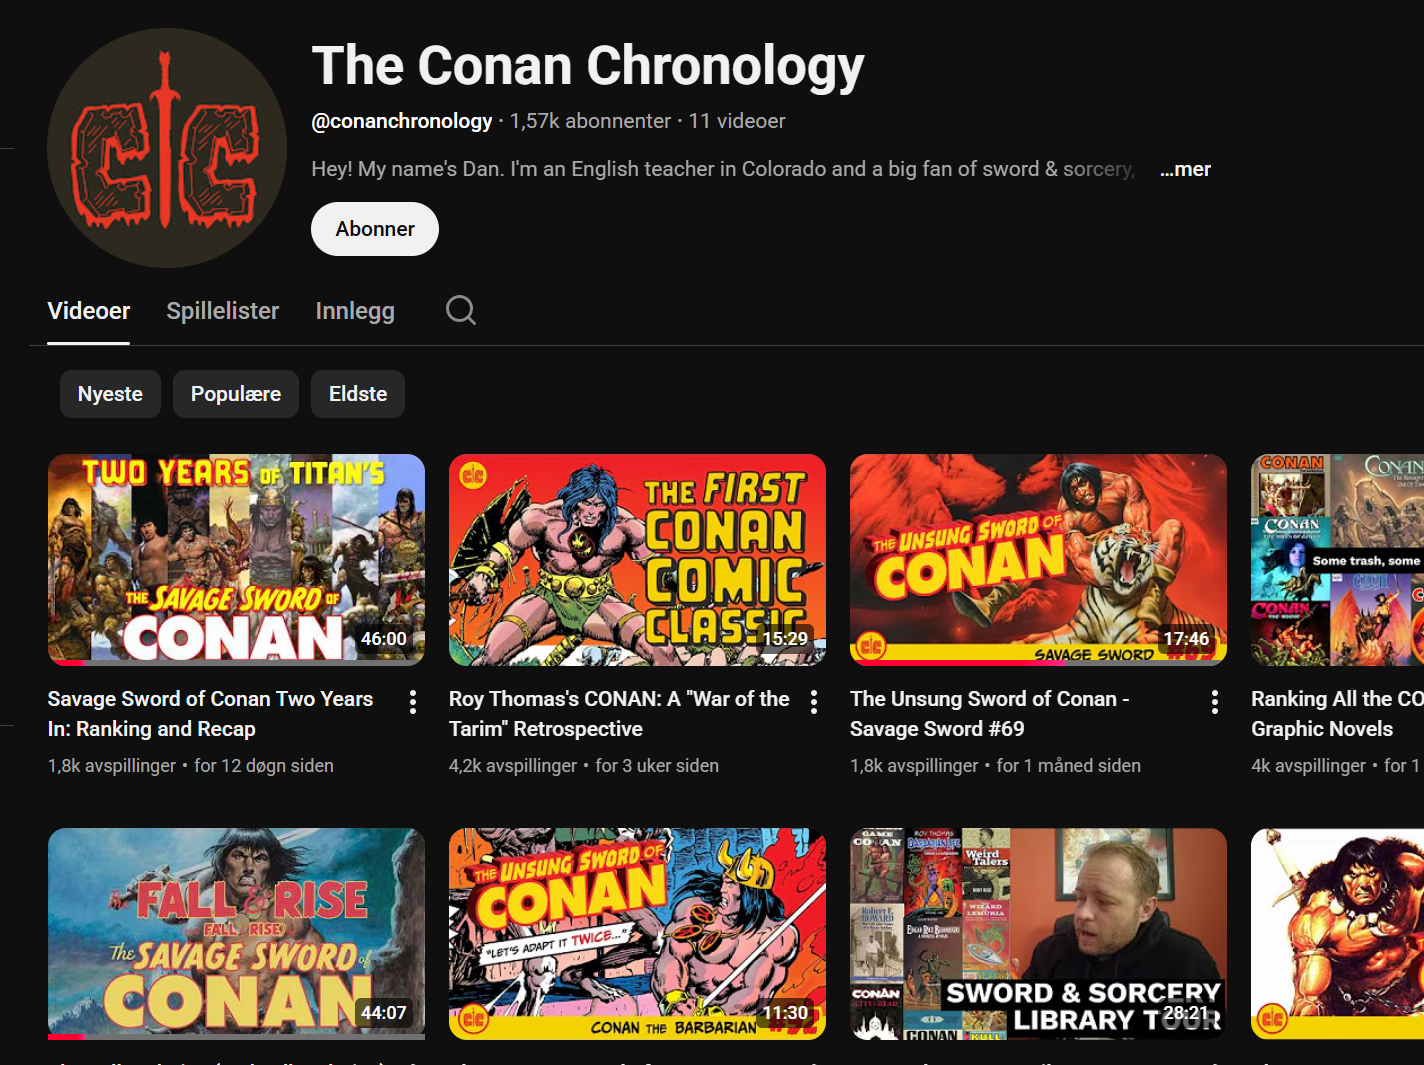Play The First Conan Comic Classic thumbnail
Image resolution: width=1424 pixels, height=1065 pixels.
637,560
